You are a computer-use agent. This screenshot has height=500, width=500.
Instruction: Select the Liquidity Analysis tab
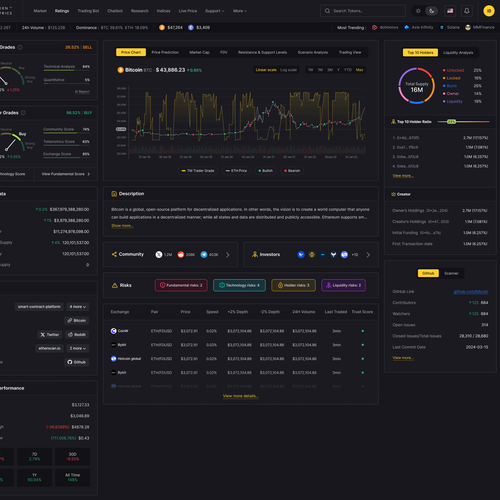pyautogui.click(x=458, y=53)
